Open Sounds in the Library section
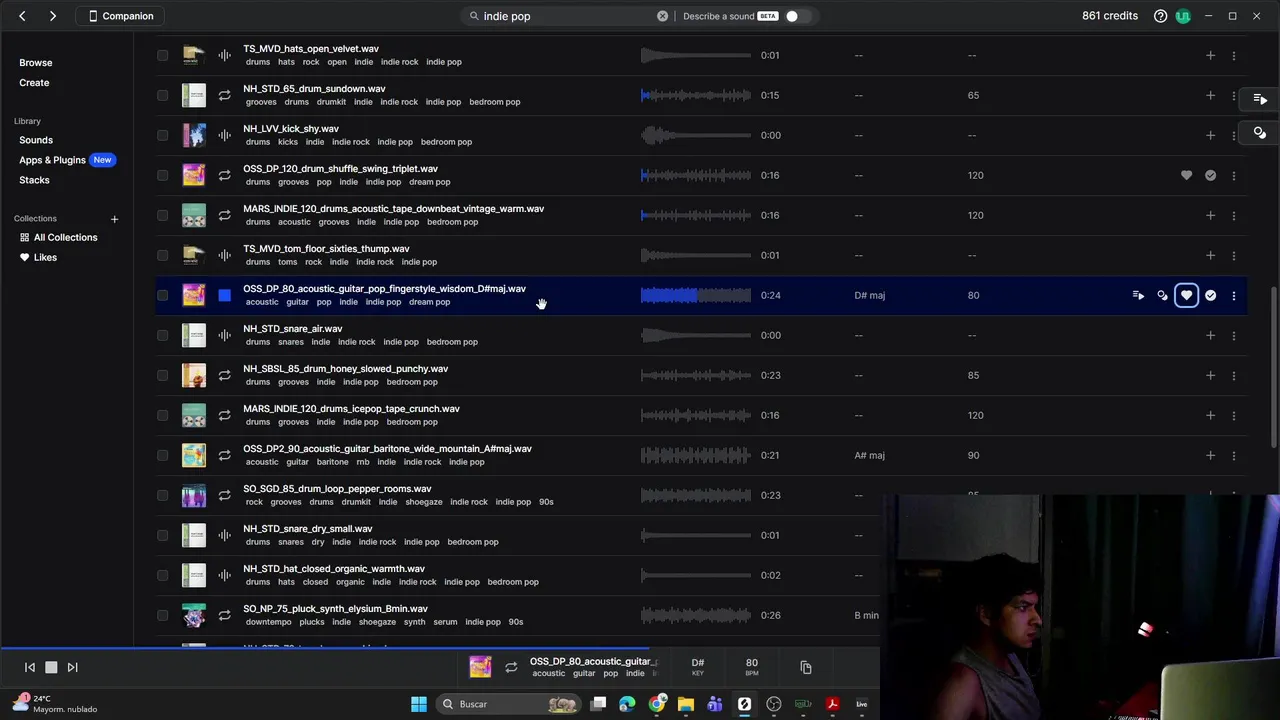This screenshot has height=720, width=1280. (x=36, y=140)
